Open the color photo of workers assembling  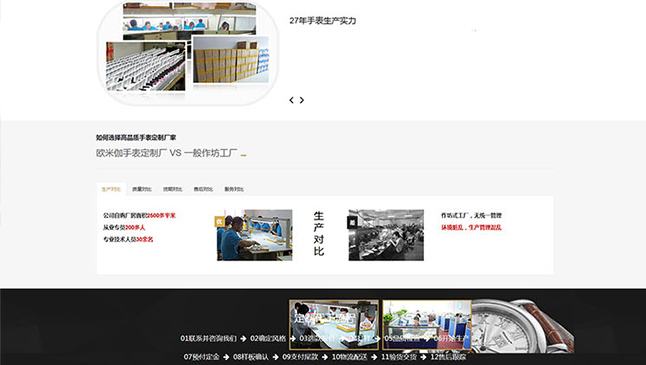[255, 235]
